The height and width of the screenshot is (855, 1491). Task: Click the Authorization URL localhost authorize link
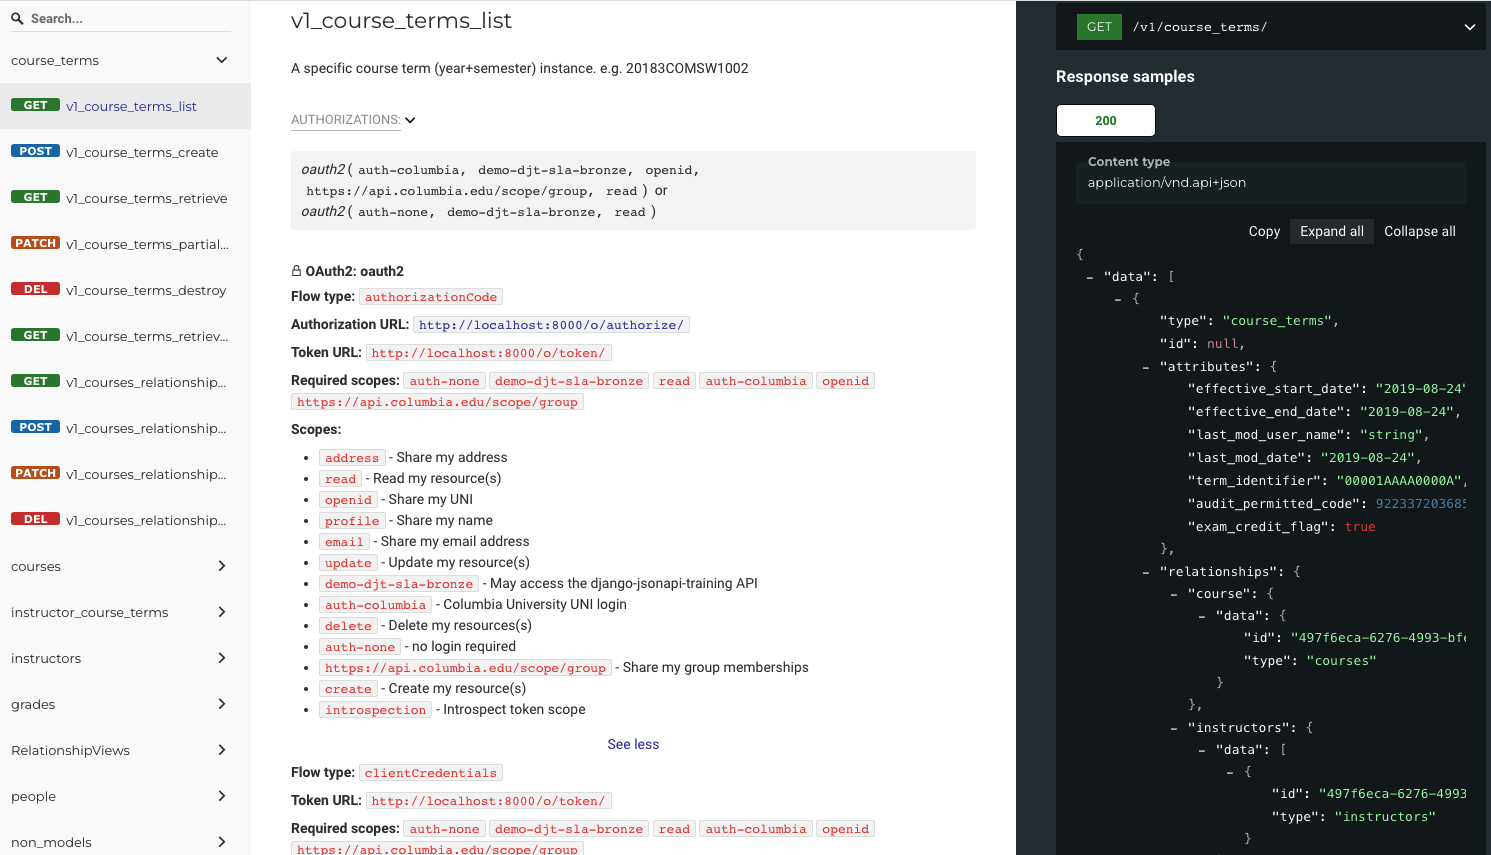tap(551, 325)
